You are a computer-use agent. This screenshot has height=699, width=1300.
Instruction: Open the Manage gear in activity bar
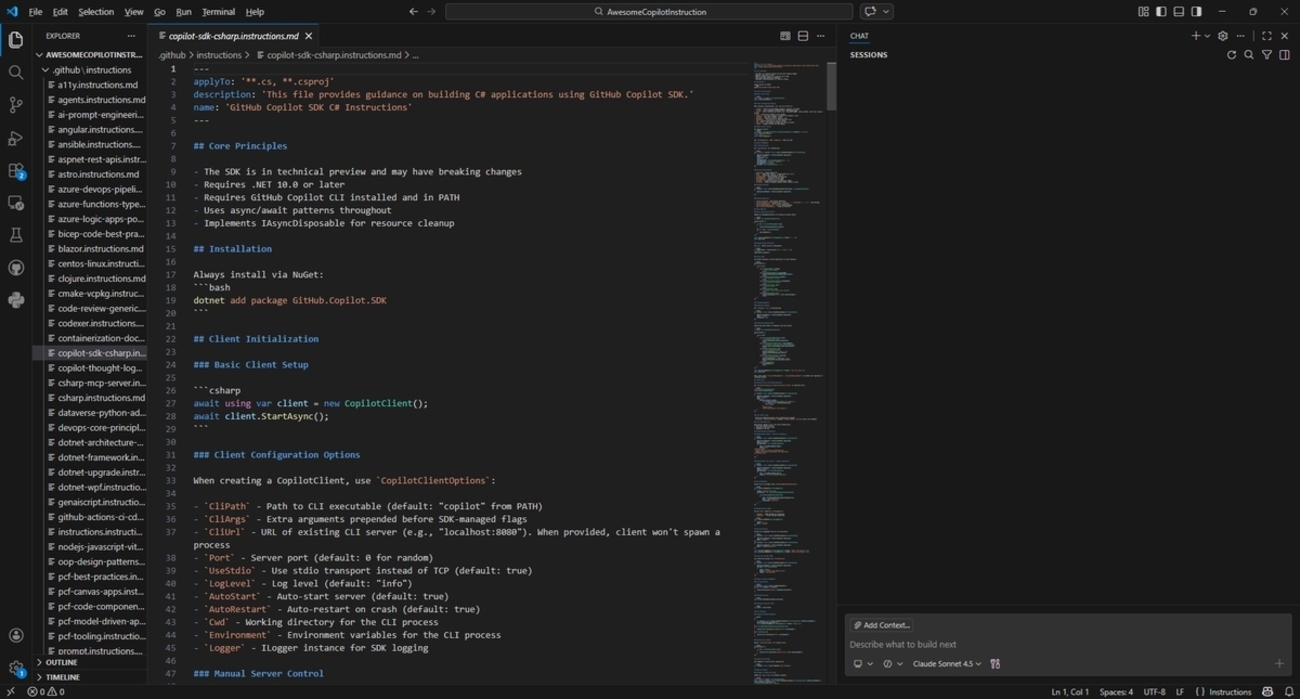click(x=15, y=668)
